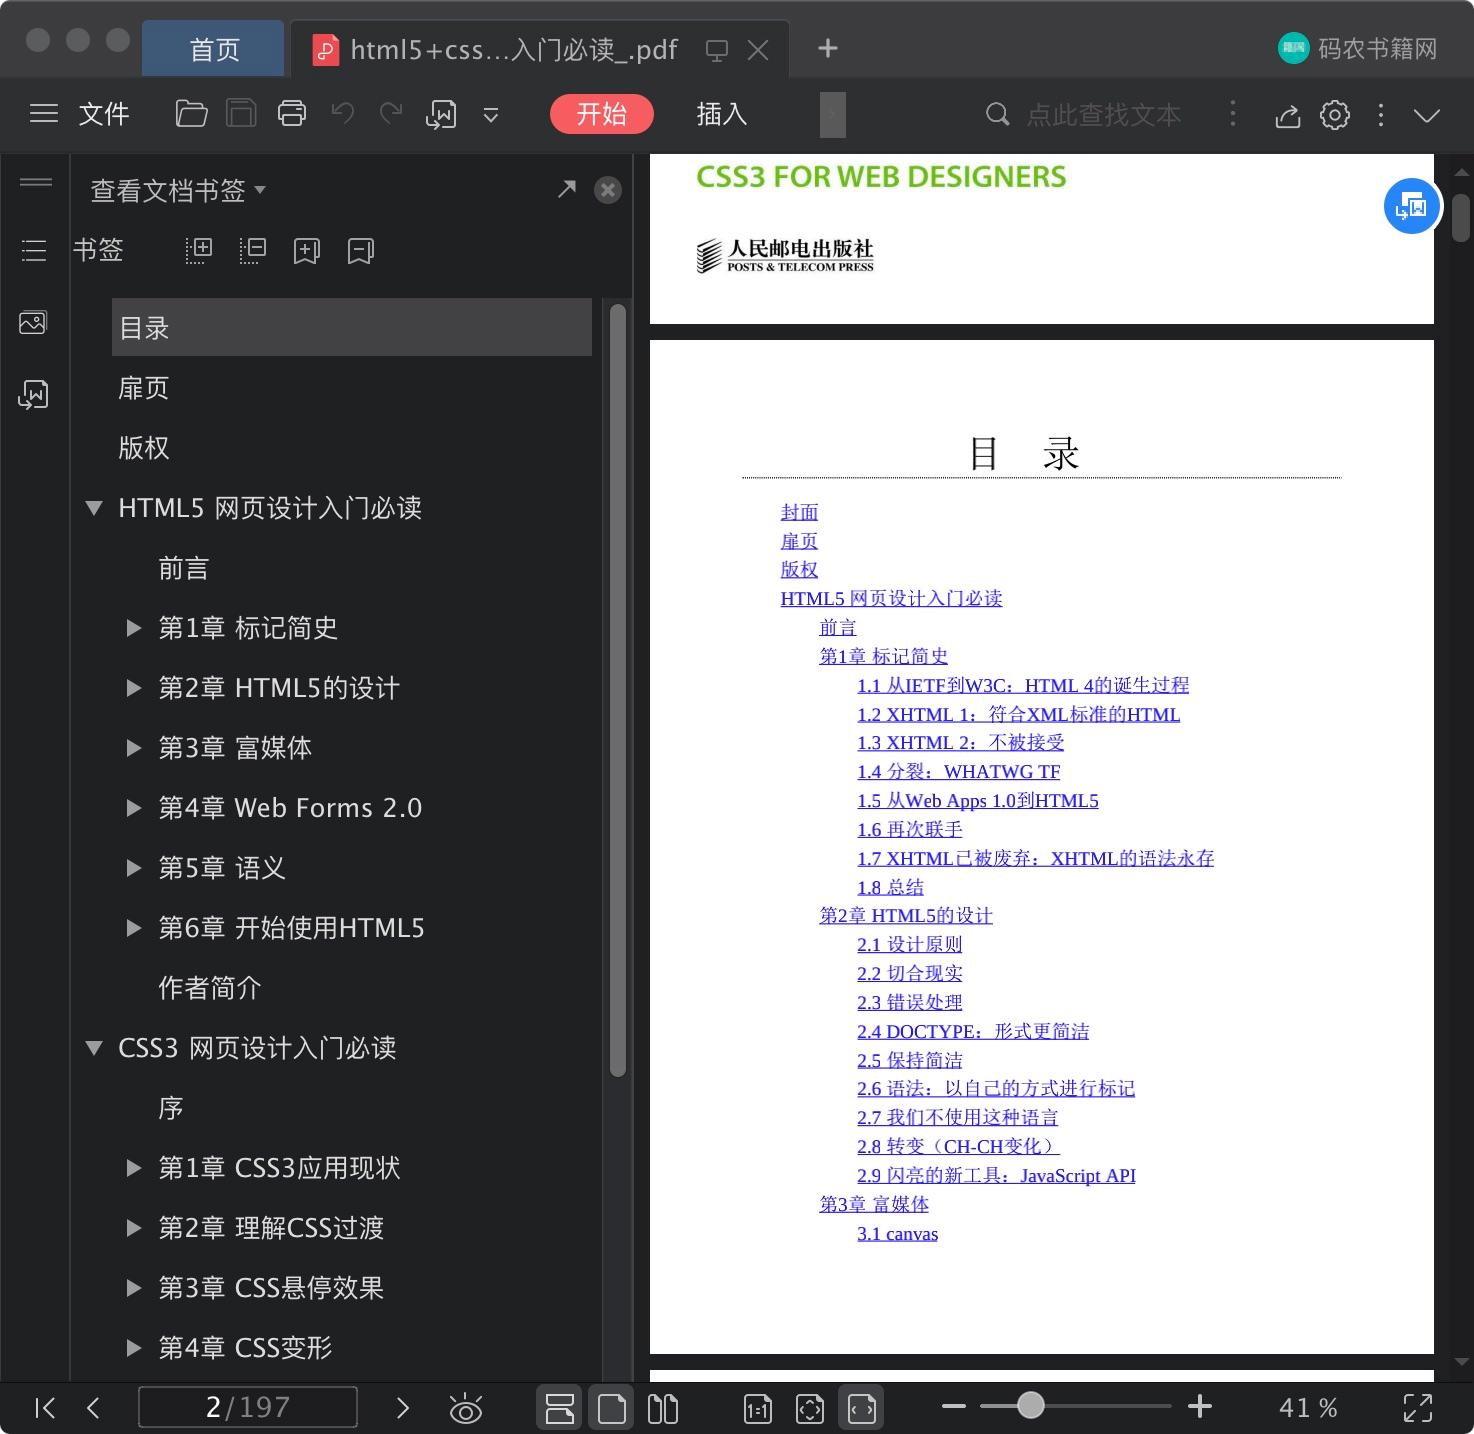Expand 第6章 开始使用HTML5 bookmark
The image size is (1474, 1434).
(x=133, y=928)
